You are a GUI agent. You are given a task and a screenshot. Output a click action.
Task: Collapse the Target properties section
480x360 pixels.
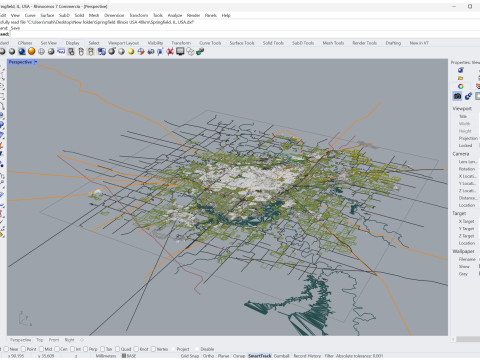459,213
